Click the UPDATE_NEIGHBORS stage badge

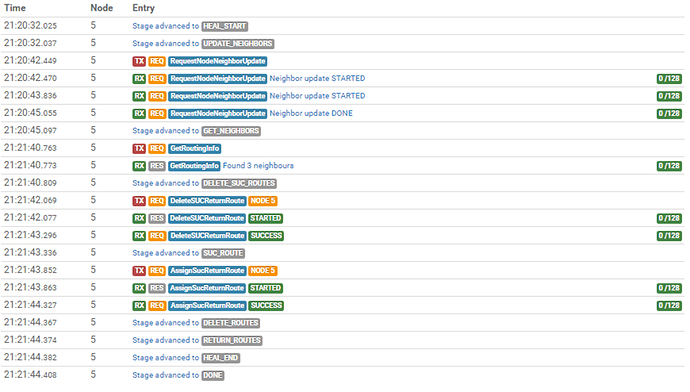[x=238, y=44]
